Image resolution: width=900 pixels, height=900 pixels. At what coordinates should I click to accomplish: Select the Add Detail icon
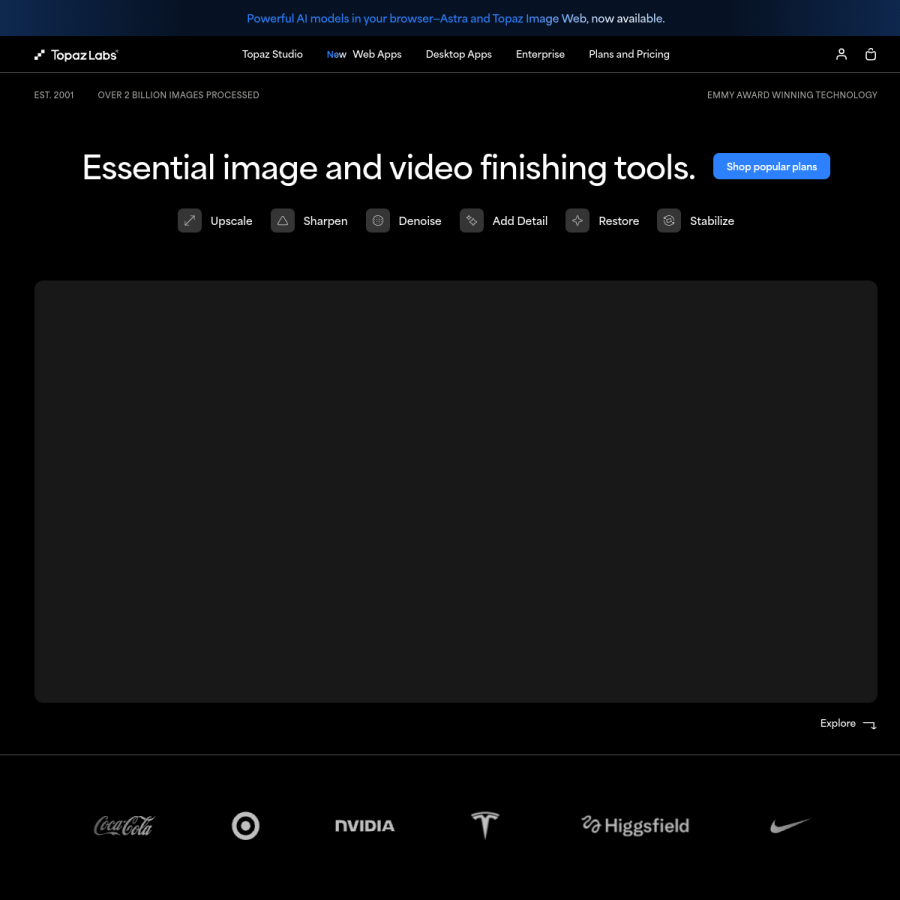click(471, 220)
